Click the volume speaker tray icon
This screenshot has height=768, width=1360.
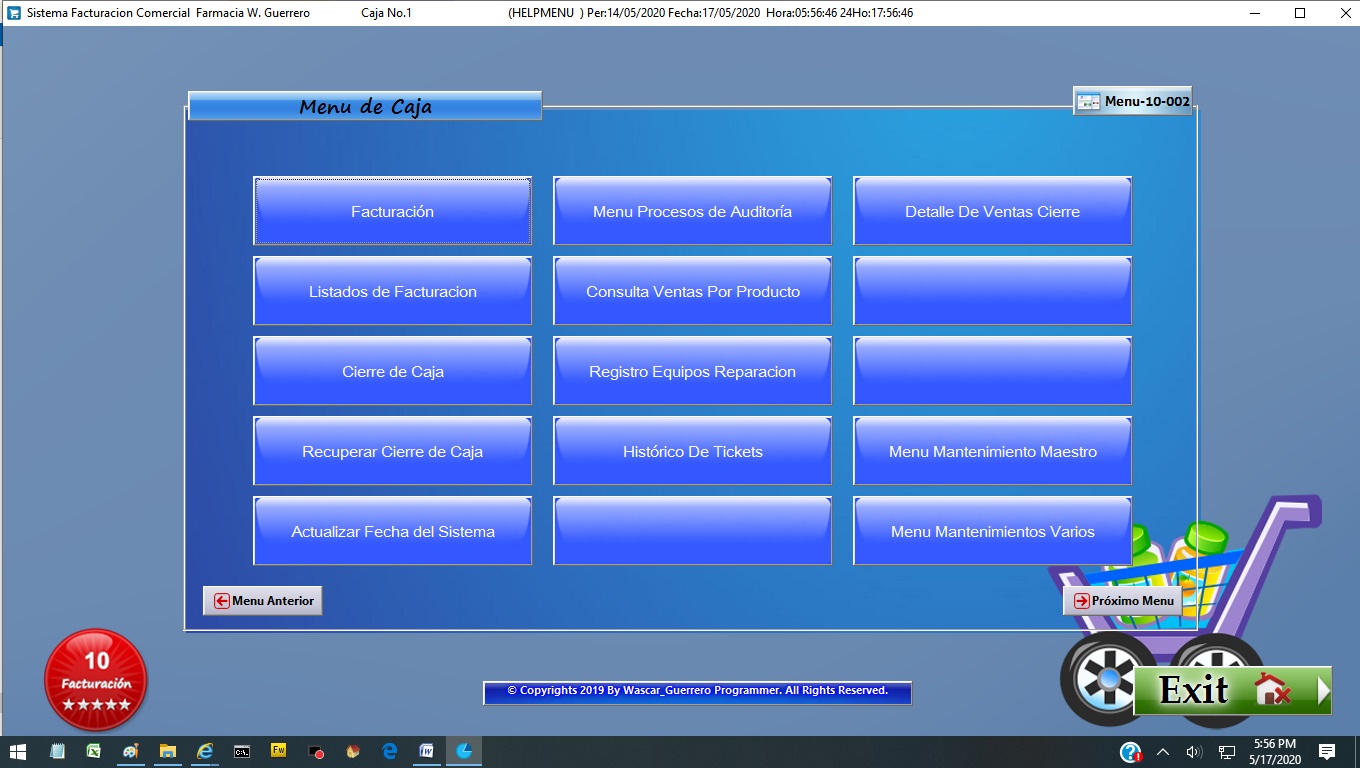(x=1193, y=752)
